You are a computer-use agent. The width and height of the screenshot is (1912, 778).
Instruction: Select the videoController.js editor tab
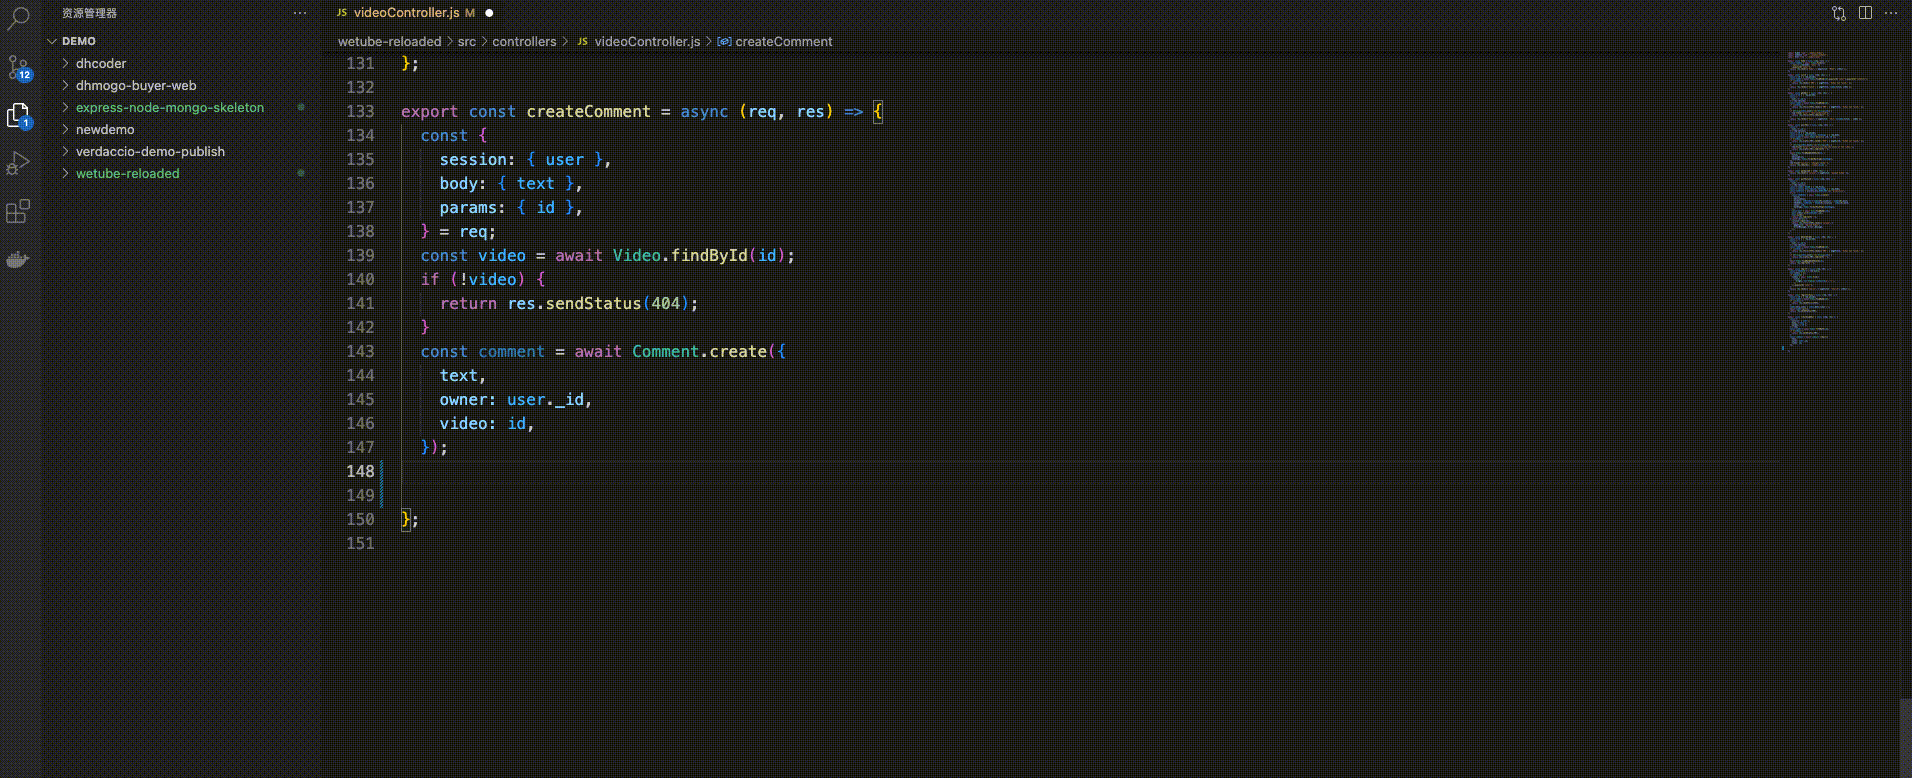(405, 13)
